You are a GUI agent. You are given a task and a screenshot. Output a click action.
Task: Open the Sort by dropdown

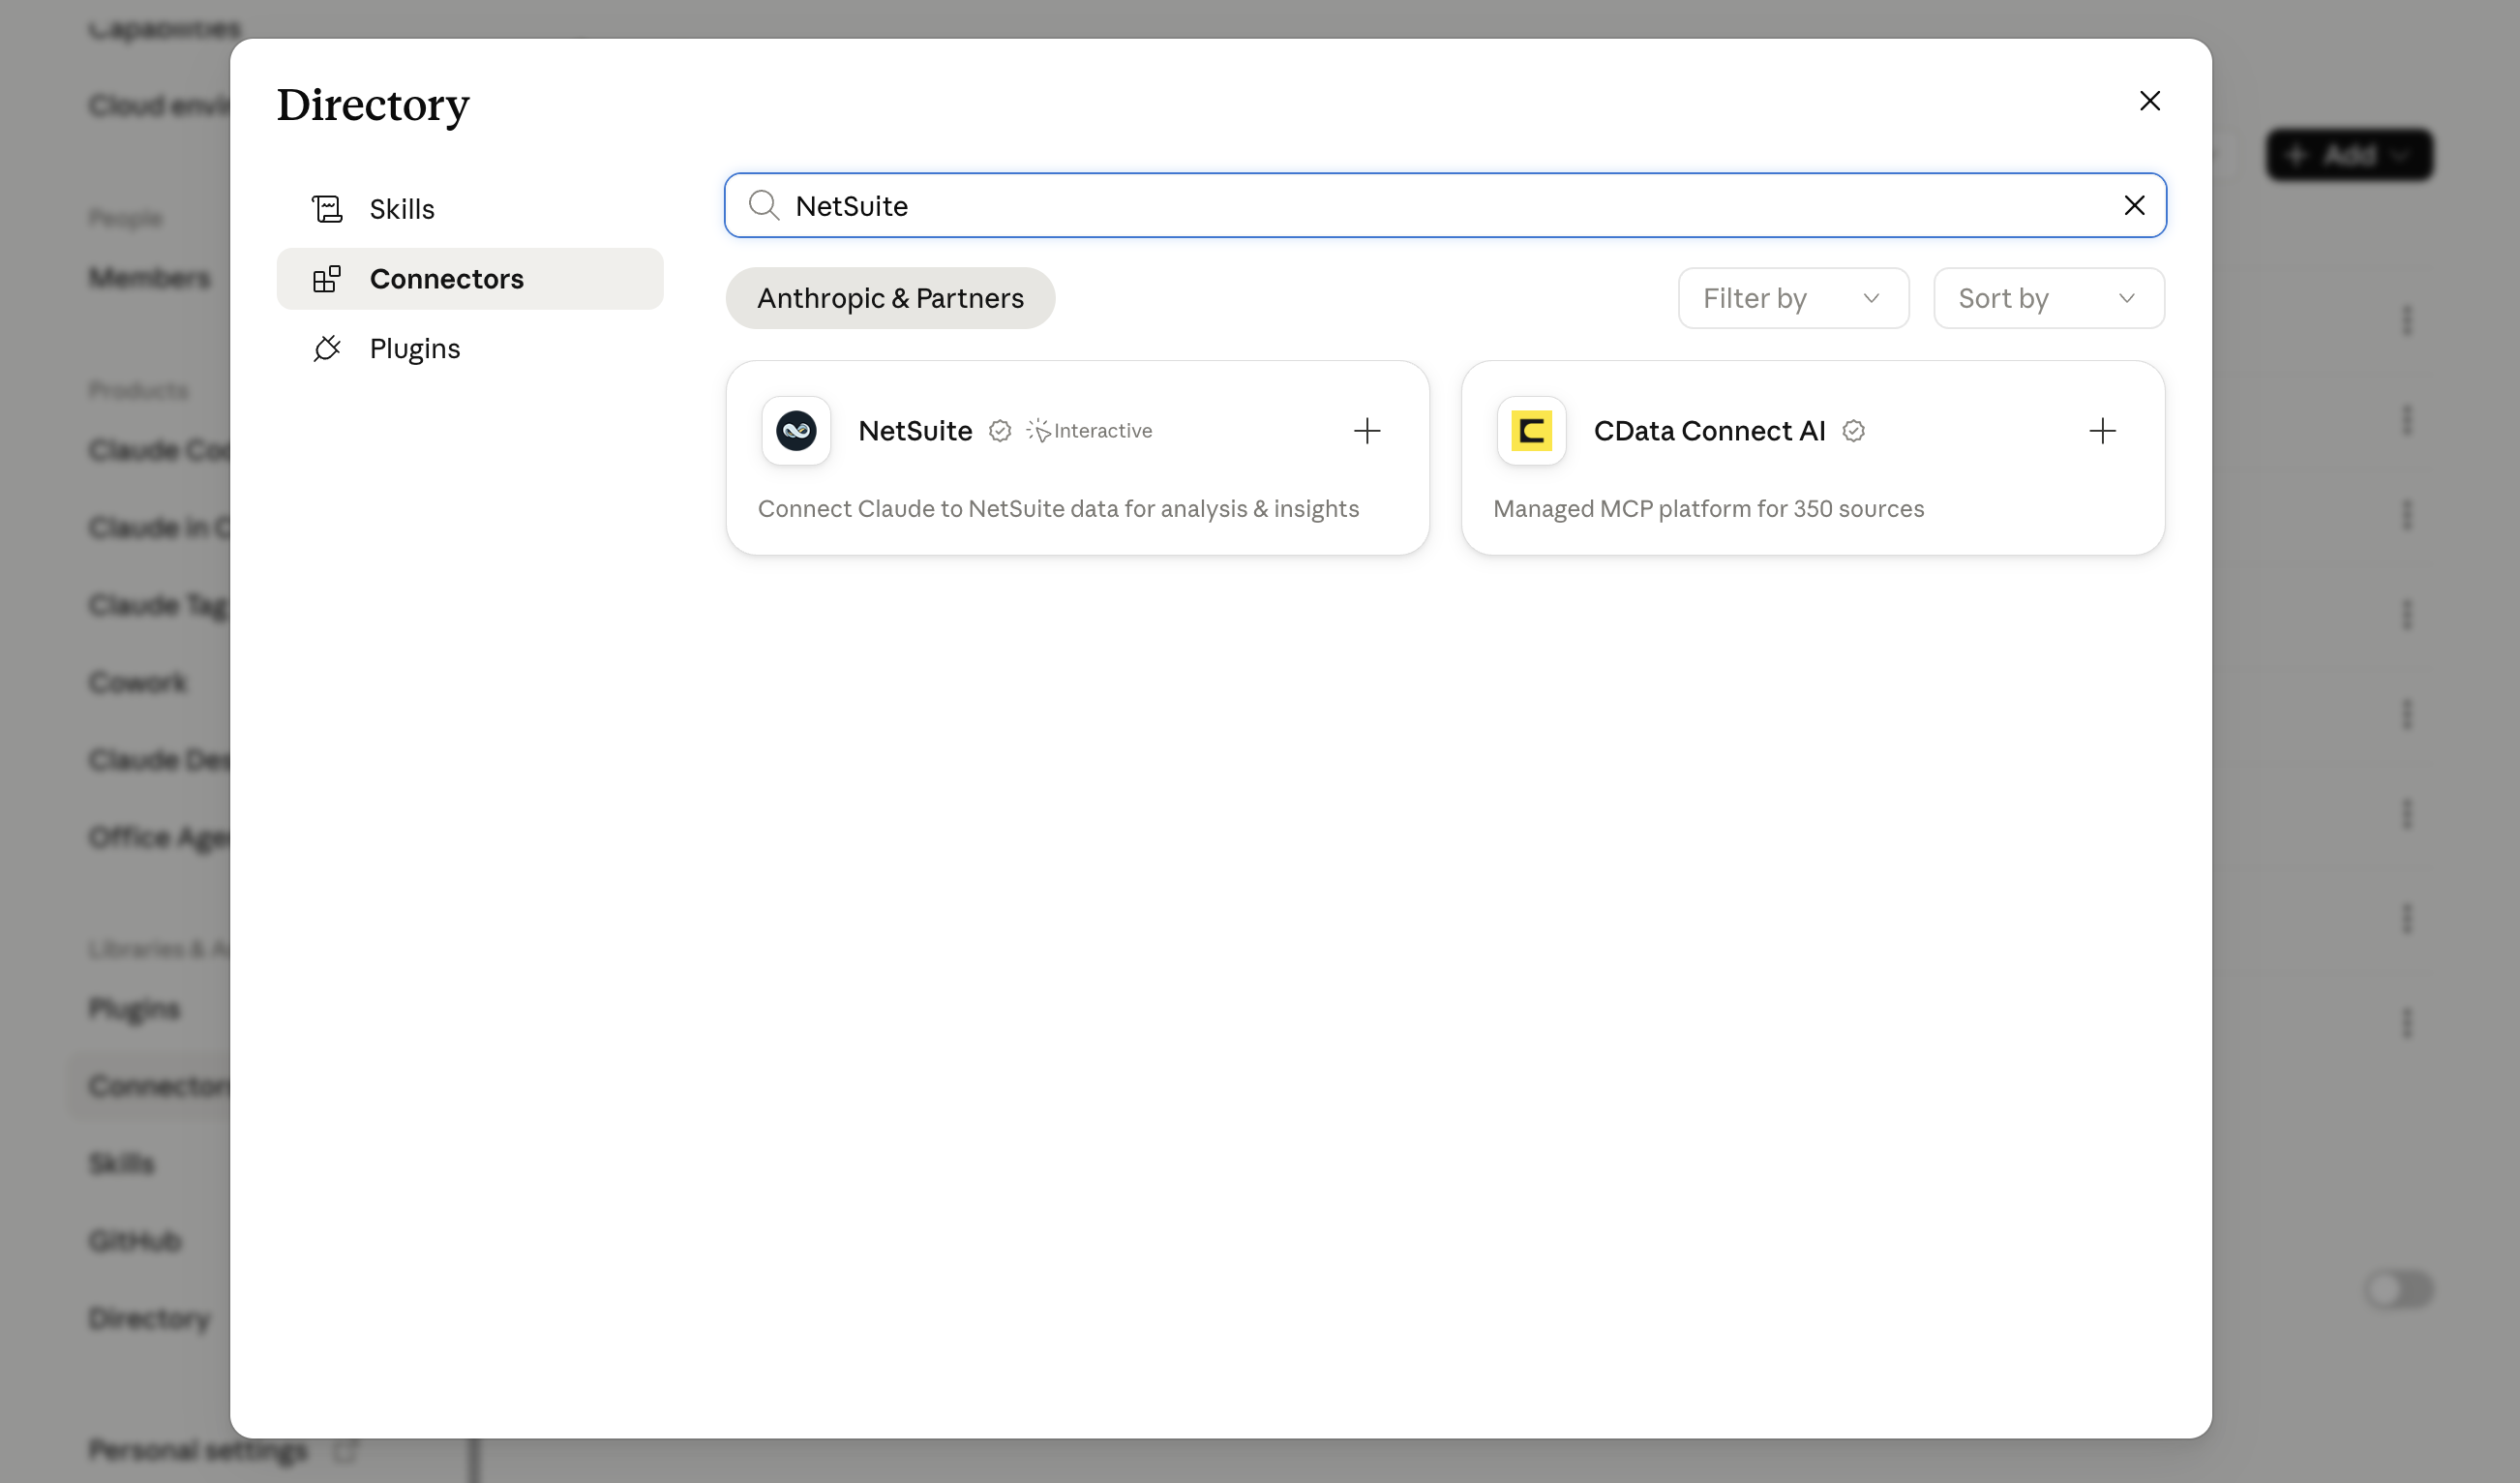tap(2048, 298)
